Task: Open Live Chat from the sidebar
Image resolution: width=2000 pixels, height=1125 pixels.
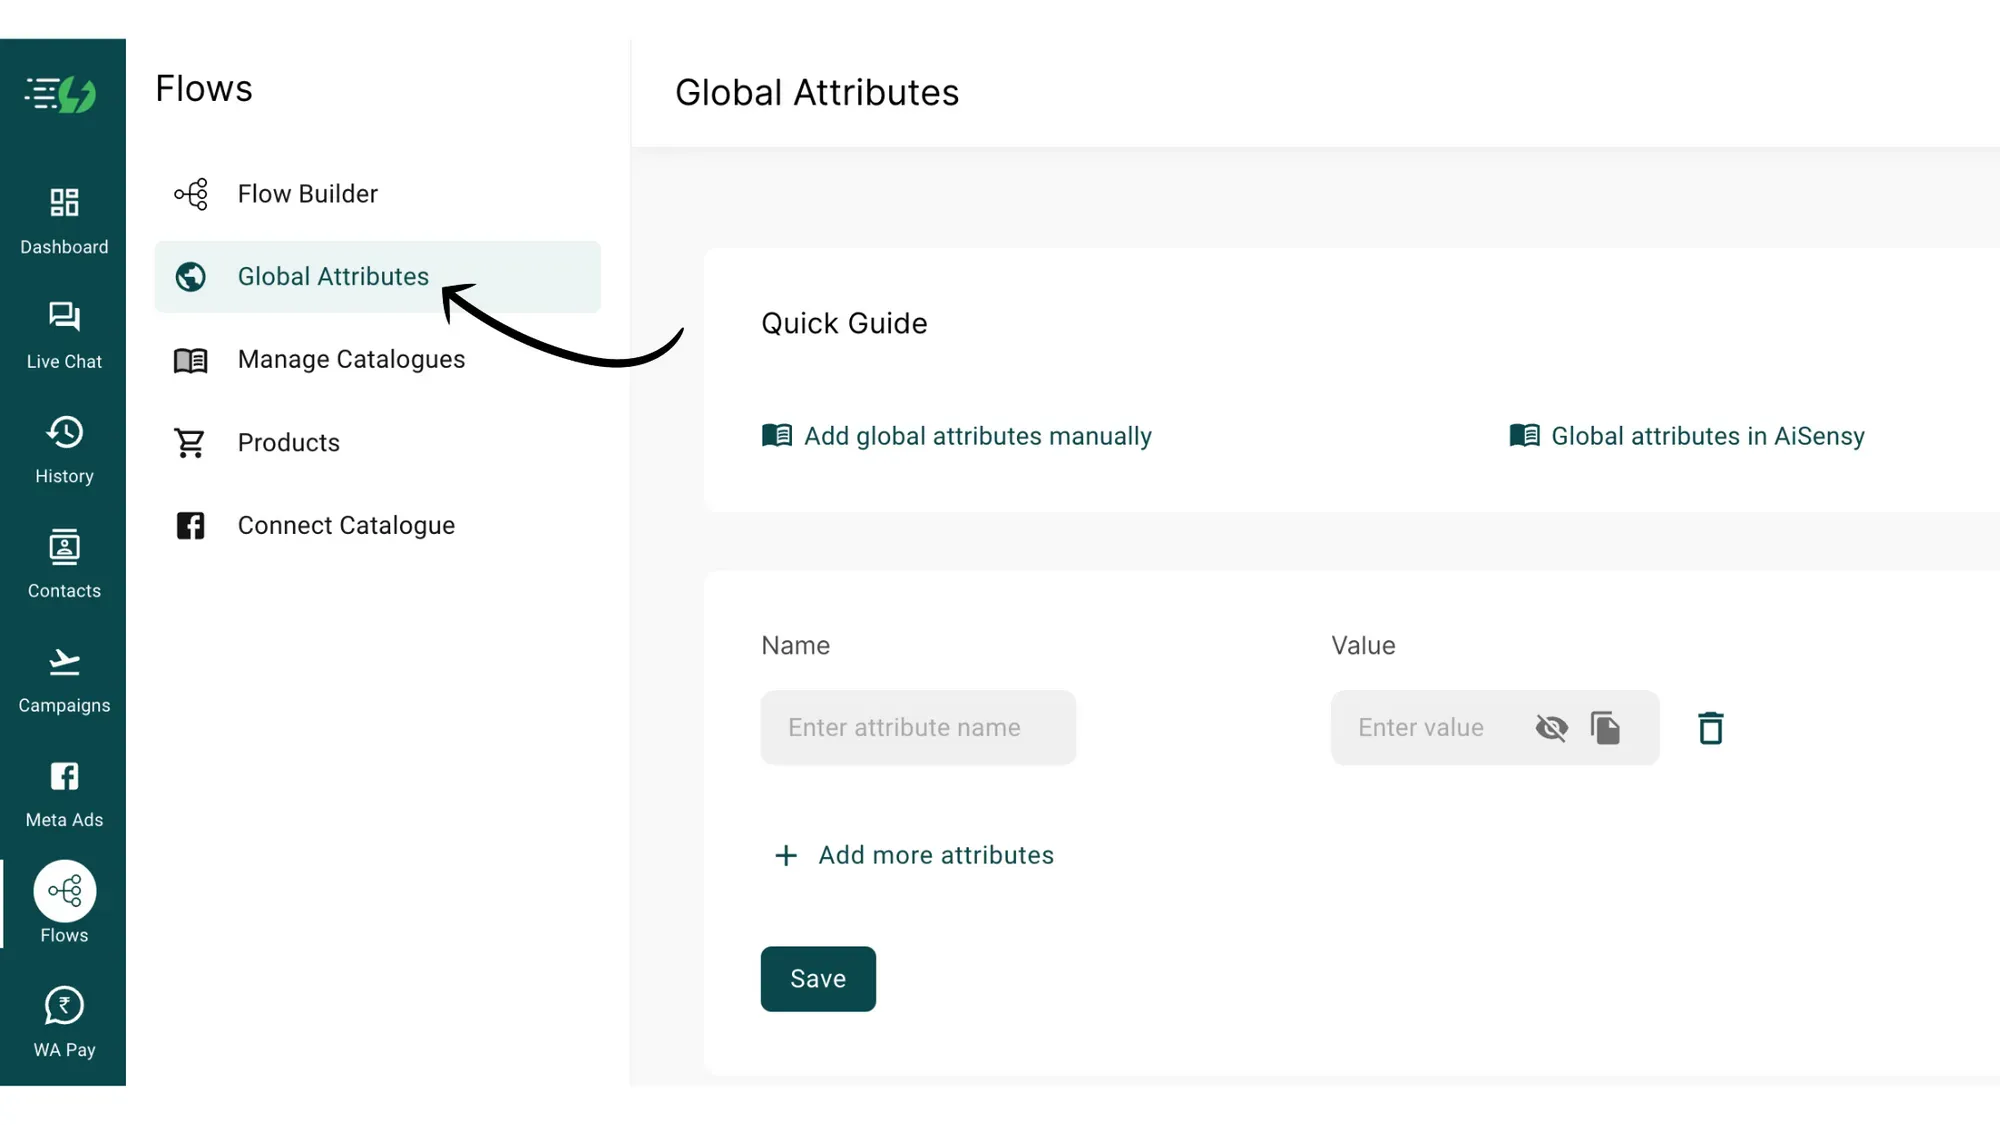Action: click(x=63, y=333)
